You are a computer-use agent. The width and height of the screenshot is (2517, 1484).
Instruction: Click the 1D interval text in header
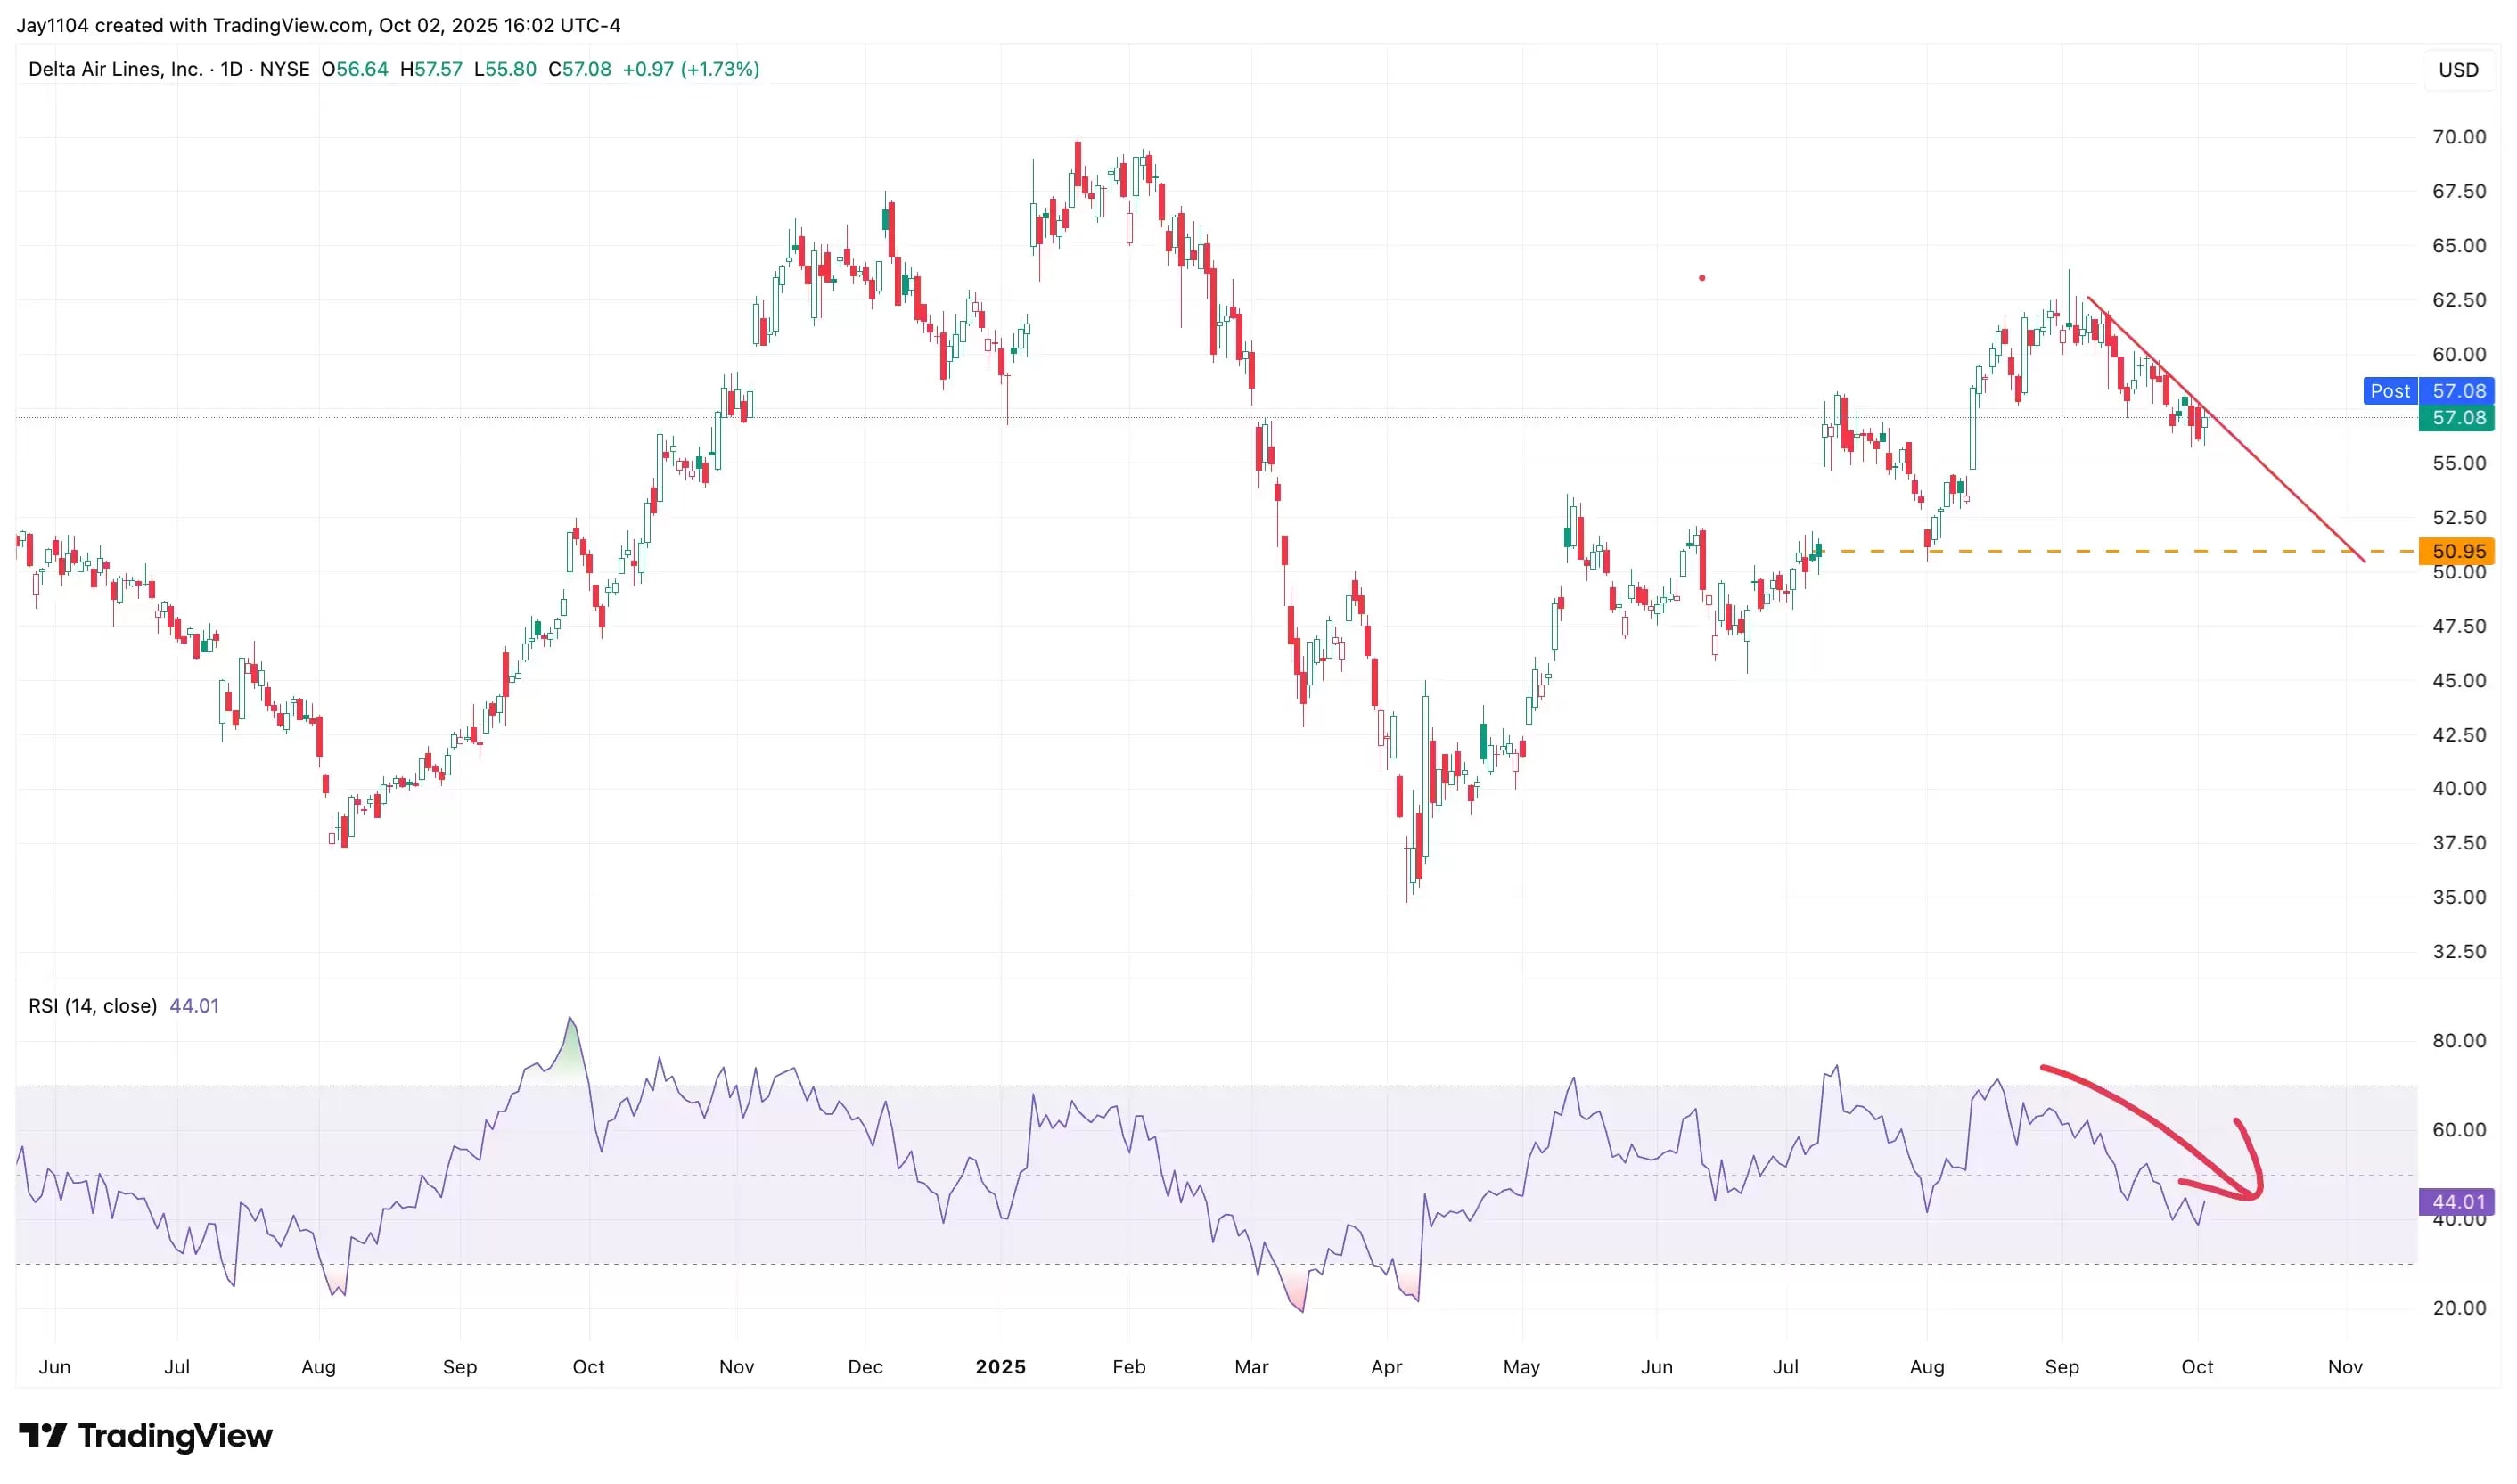coord(231,69)
